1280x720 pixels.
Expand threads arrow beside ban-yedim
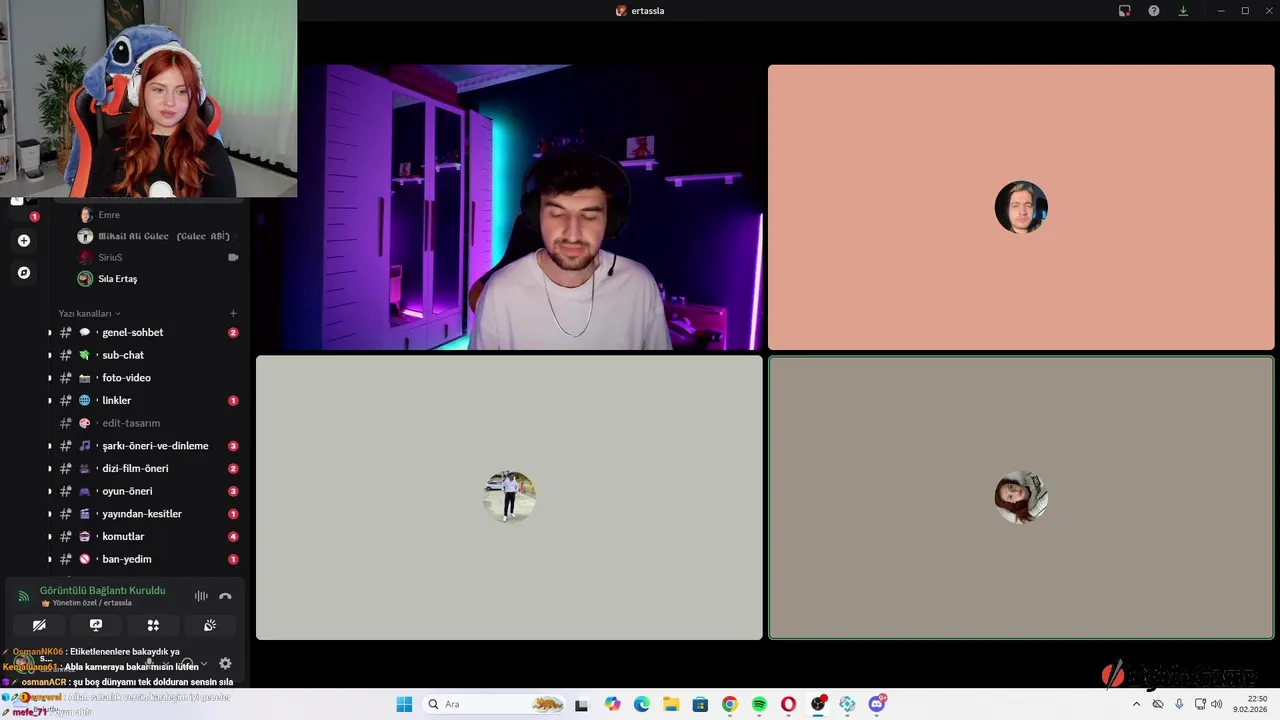[50, 559]
